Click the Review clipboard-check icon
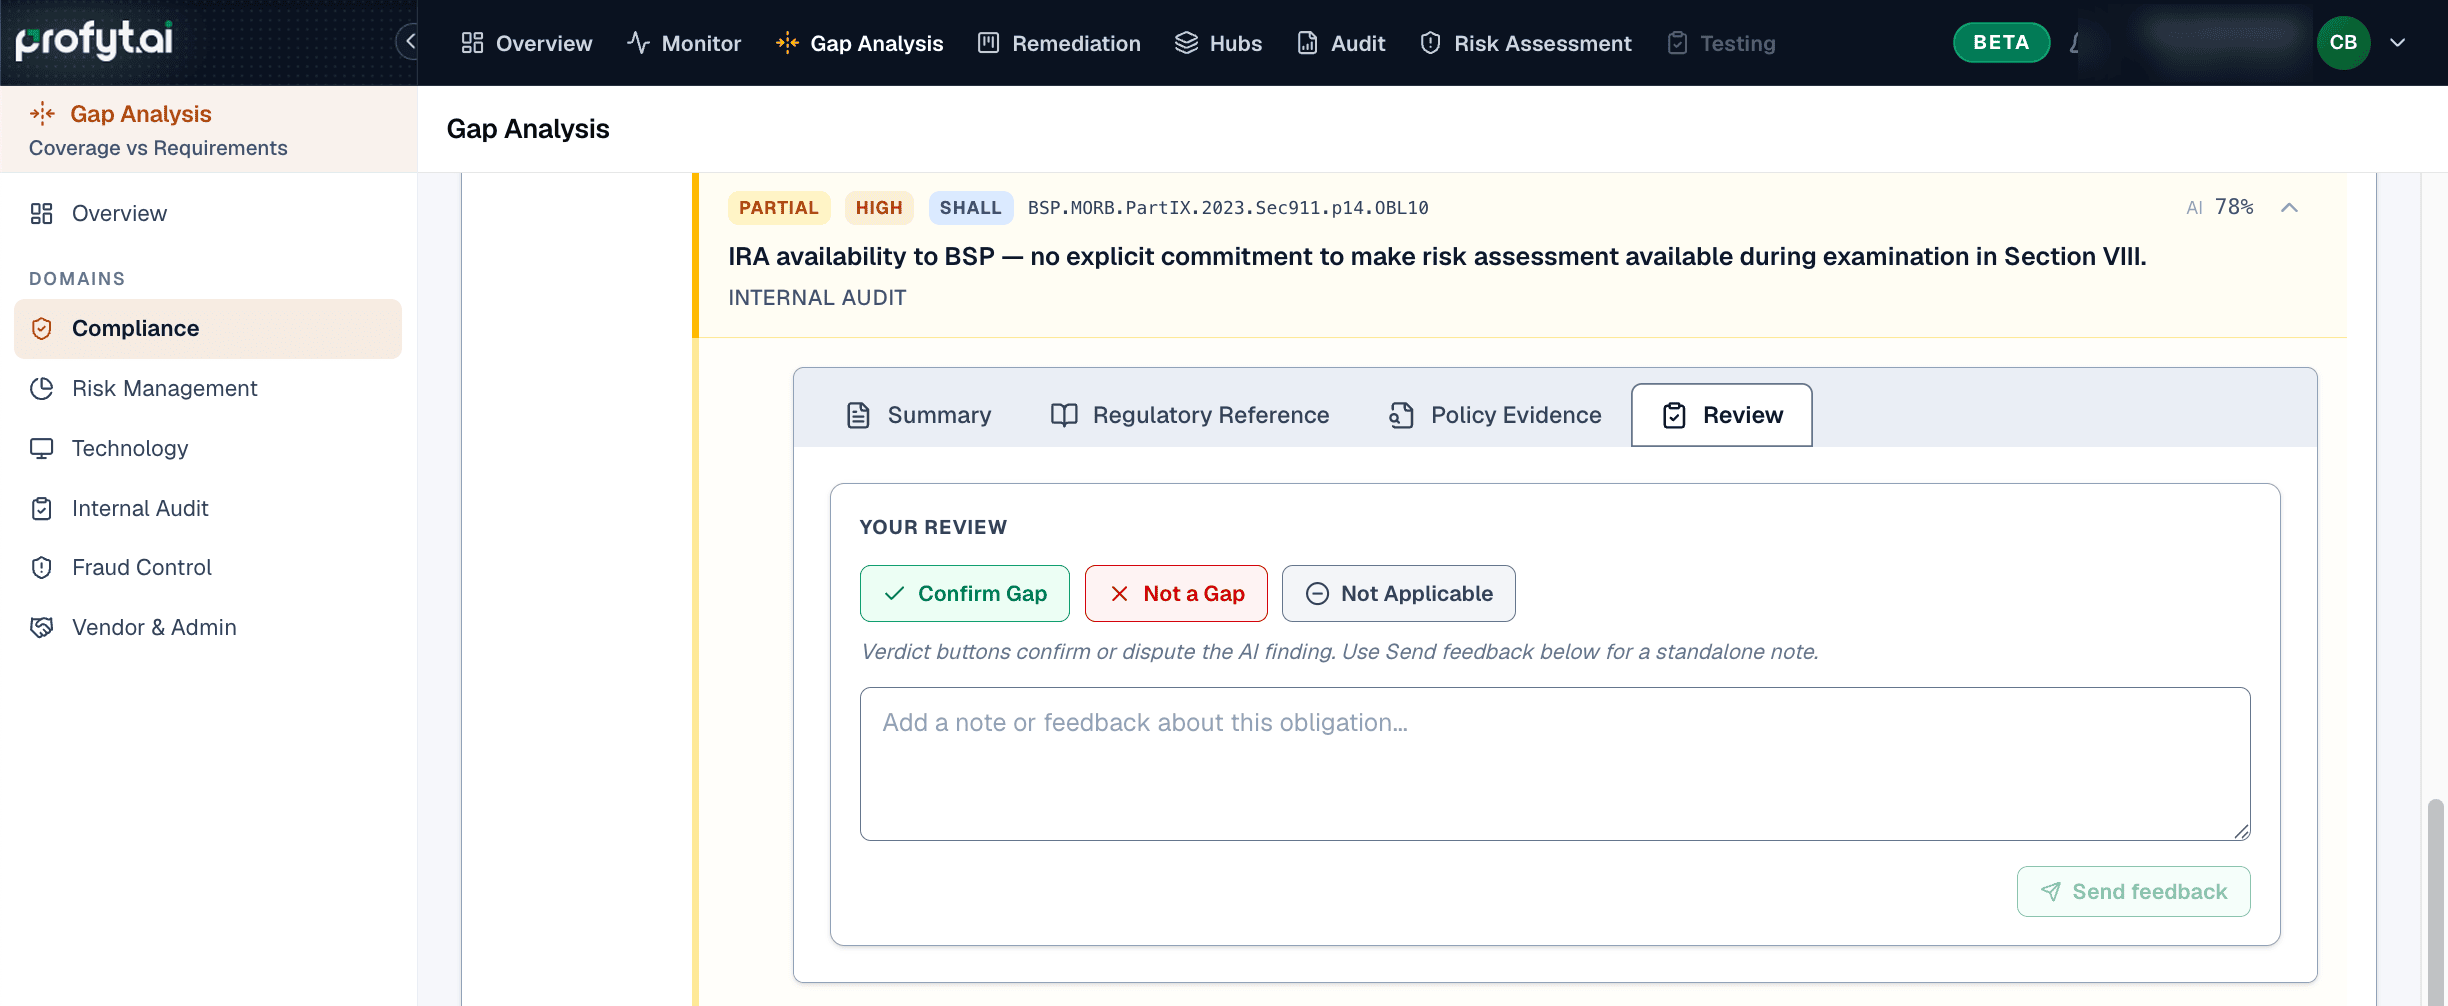The height and width of the screenshot is (1006, 2448). pyautogui.click(x=1674, y=415)
